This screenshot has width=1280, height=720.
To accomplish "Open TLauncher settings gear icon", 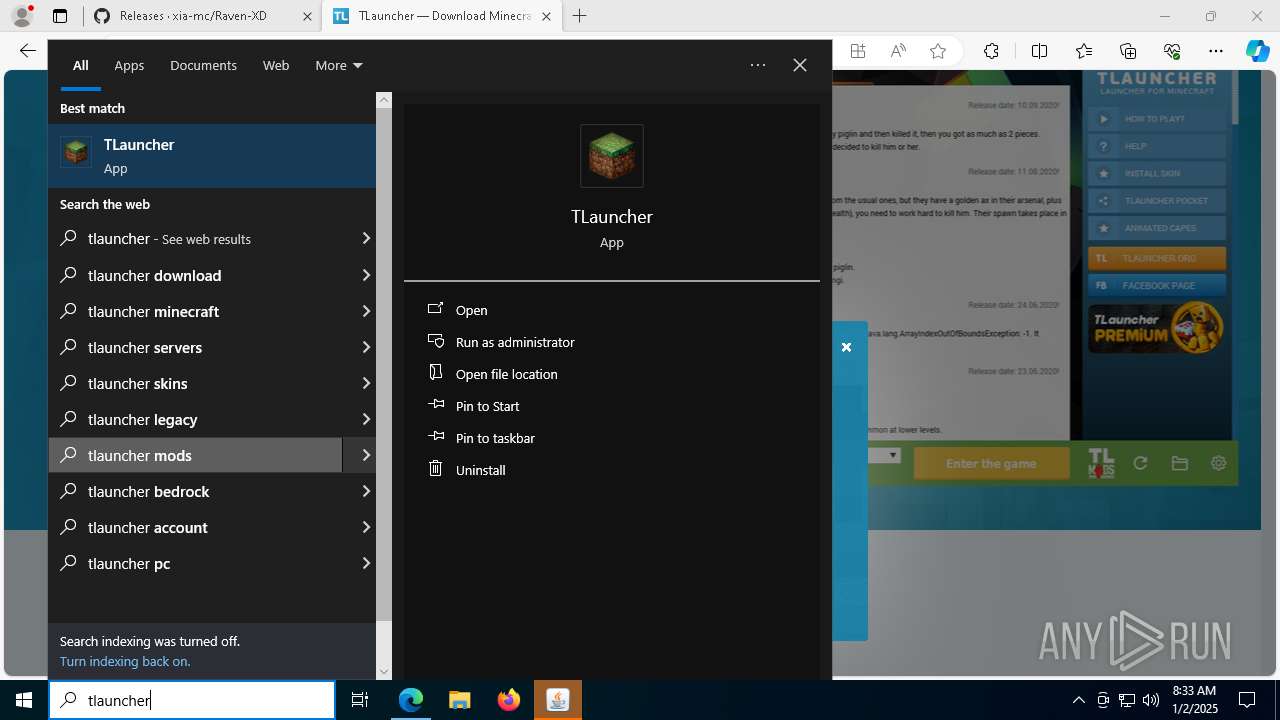I will tap(1218, 463).
